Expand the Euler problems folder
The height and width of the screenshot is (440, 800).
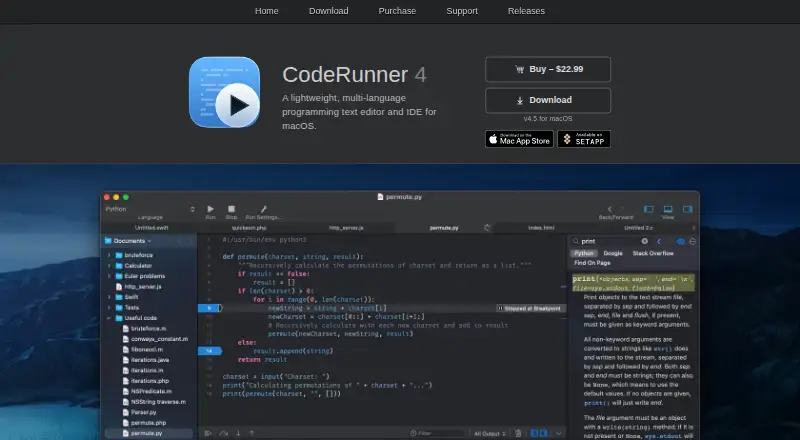point(109,276)
